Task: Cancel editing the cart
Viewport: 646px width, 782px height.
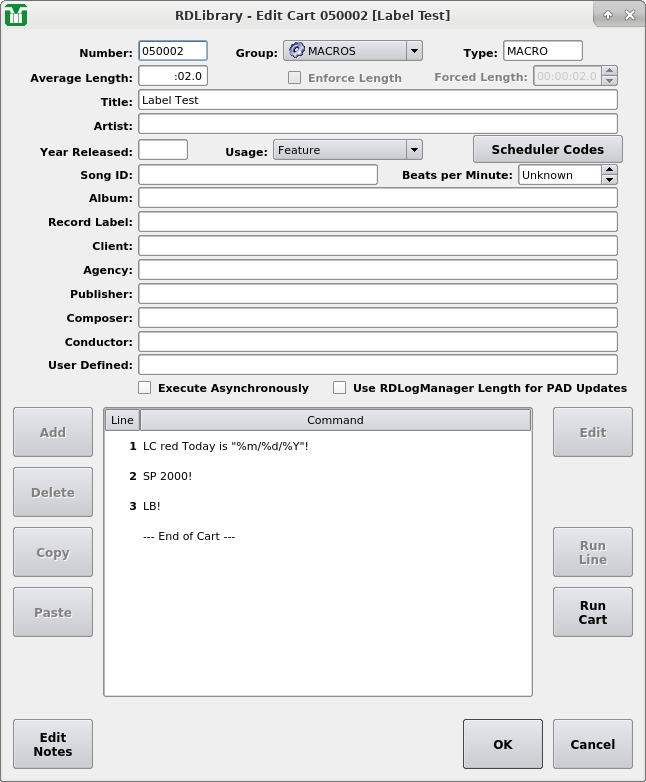Action: (x=592, y=744)
